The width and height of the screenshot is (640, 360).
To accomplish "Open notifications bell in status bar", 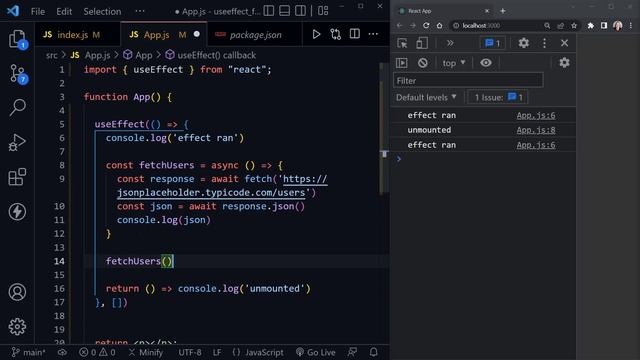I will [x=373, y=352].
